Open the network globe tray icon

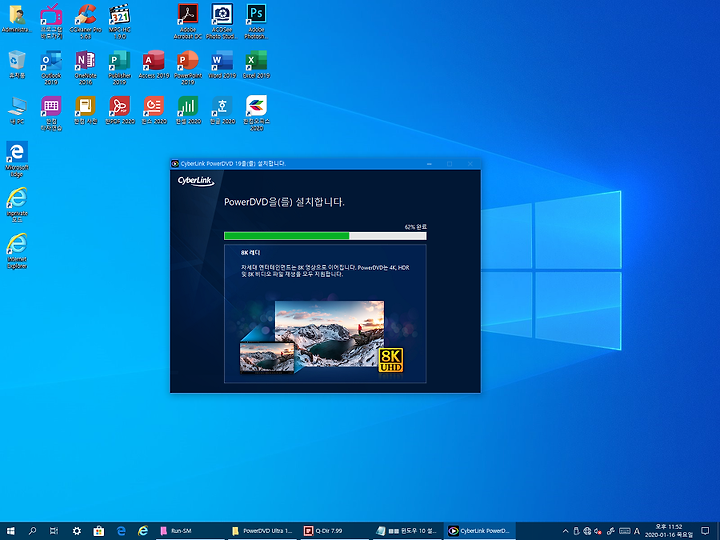(587, 531)
